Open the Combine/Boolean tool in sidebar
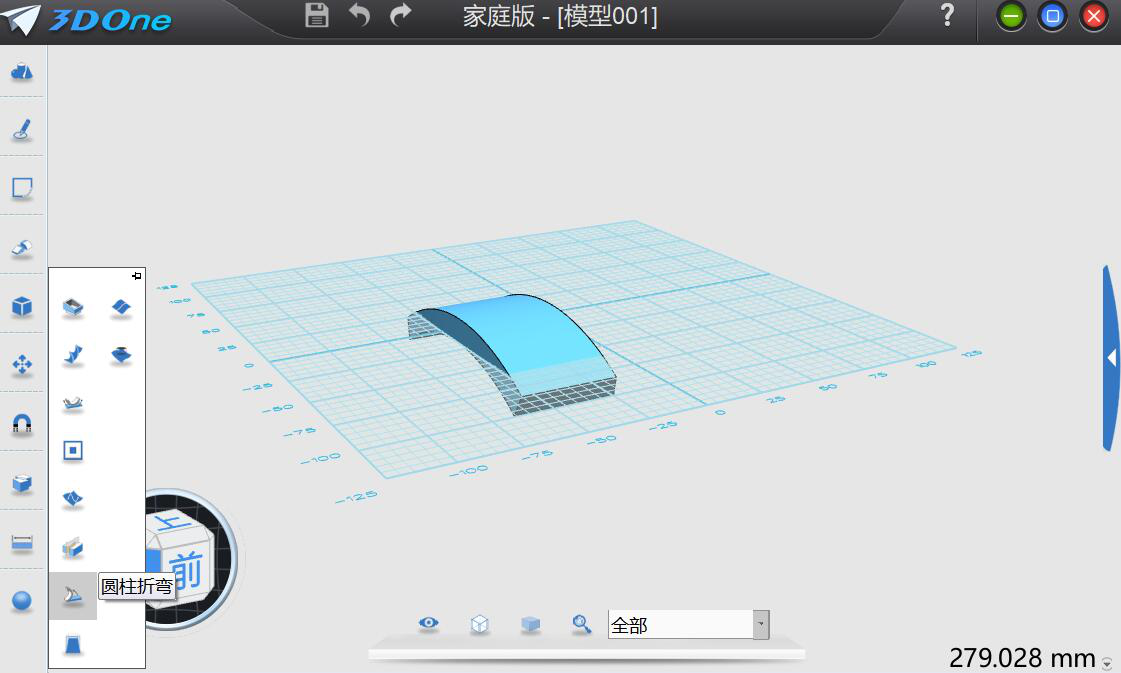Screen dimensions: 1121x673 [22, 483]
